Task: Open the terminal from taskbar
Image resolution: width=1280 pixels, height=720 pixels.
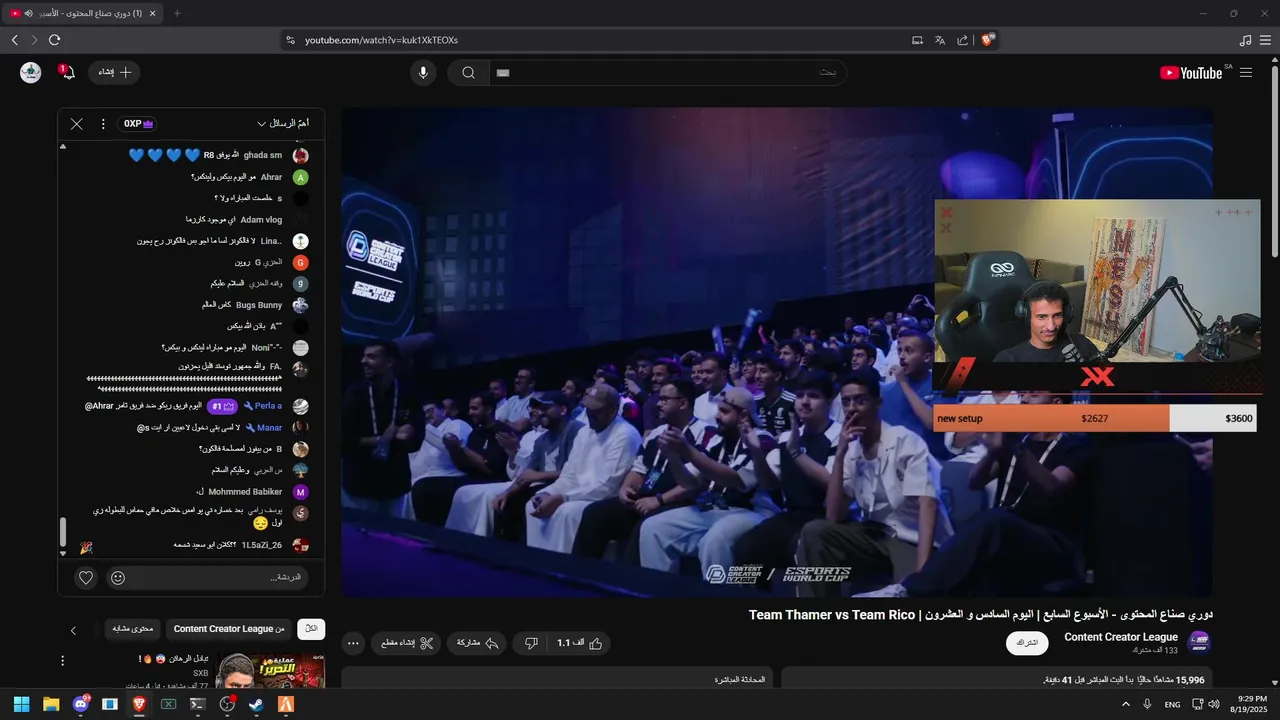Action: 197,704
